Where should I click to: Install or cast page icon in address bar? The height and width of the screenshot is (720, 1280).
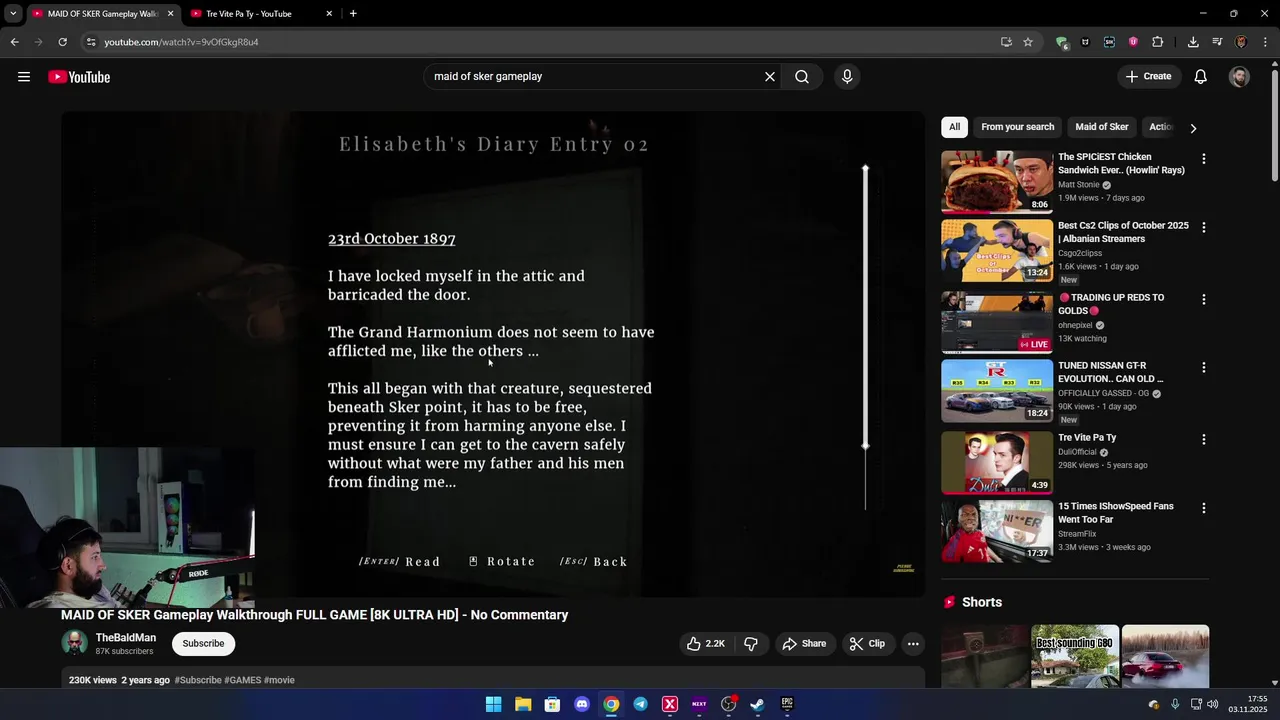1006,42
